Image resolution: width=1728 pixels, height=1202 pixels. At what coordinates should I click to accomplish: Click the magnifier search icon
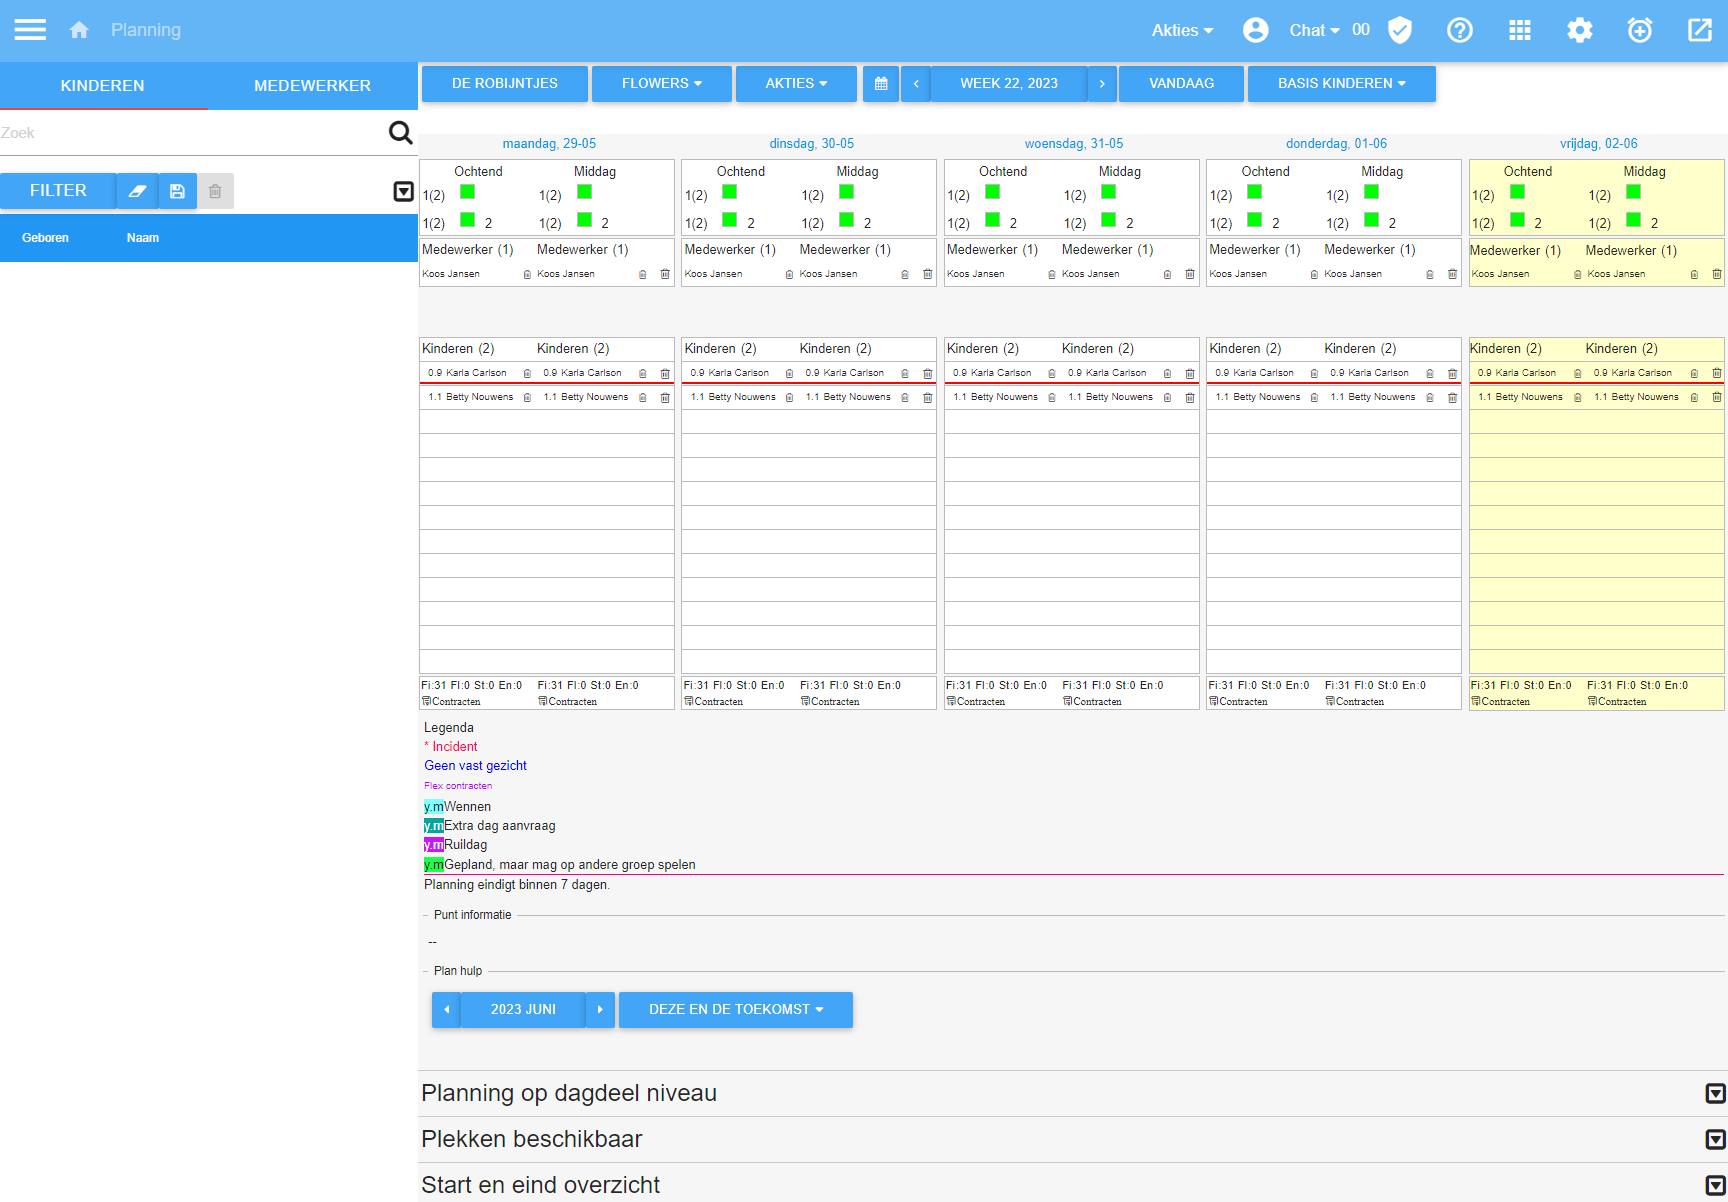pyautogui.click(x=400, y=133)
